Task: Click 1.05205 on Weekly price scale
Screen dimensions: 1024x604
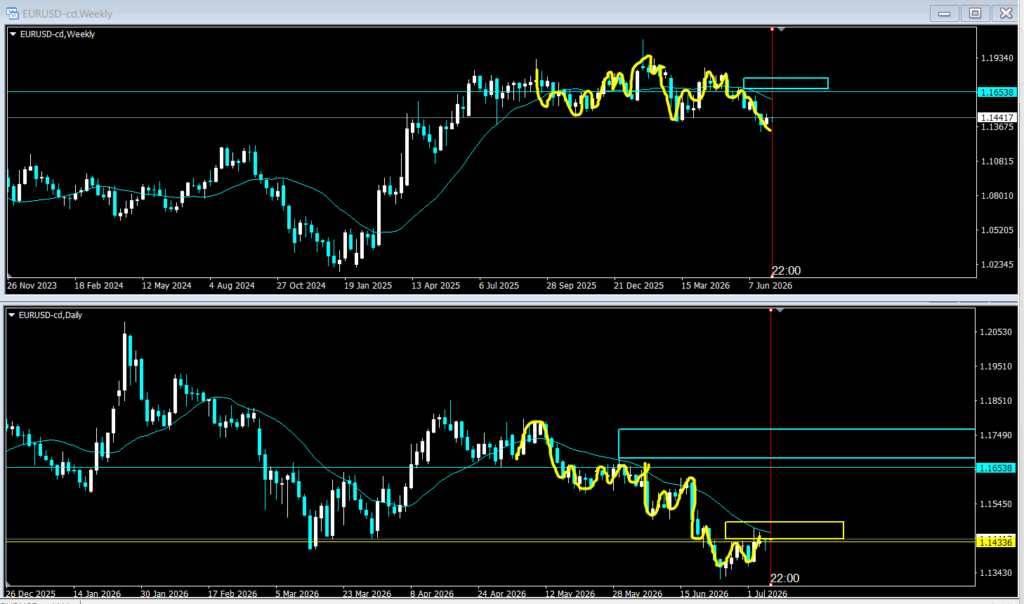Action: pos(997,230)
